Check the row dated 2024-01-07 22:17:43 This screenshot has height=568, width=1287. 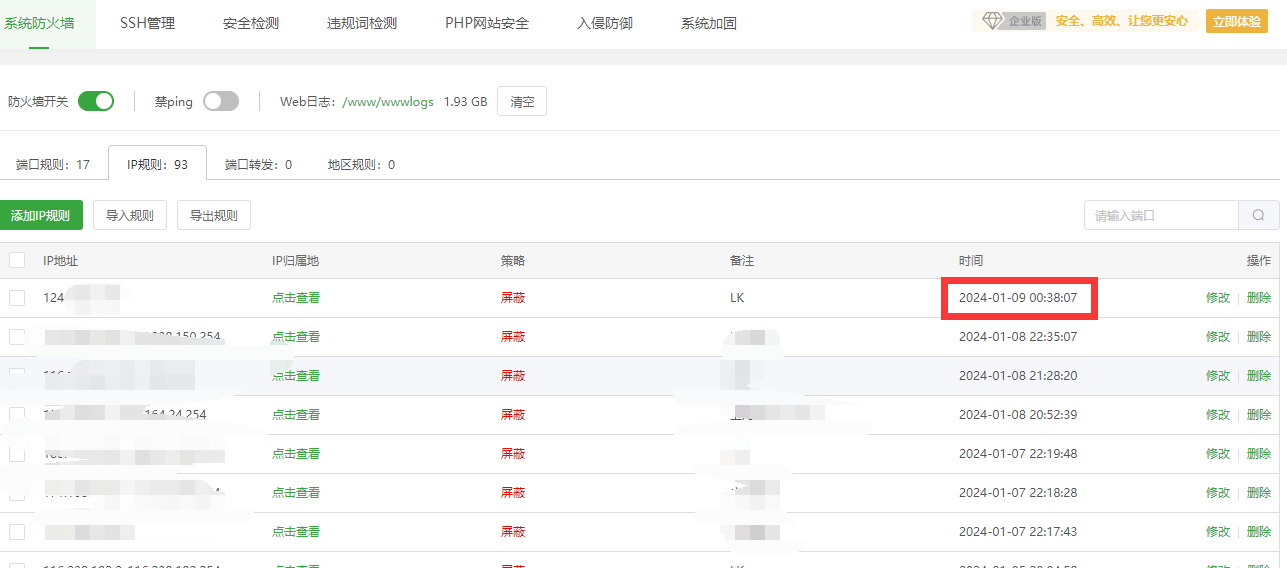click(17, 531)
